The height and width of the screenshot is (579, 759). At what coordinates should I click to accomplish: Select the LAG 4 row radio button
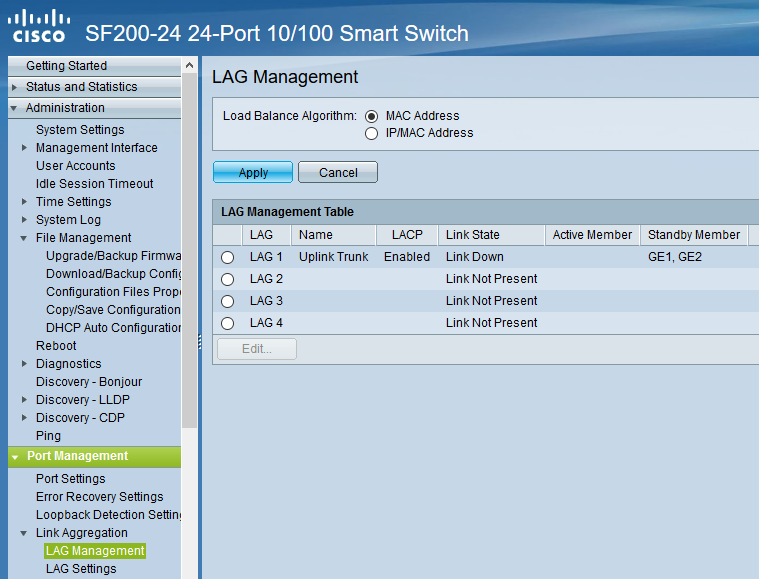coord(228,323)
